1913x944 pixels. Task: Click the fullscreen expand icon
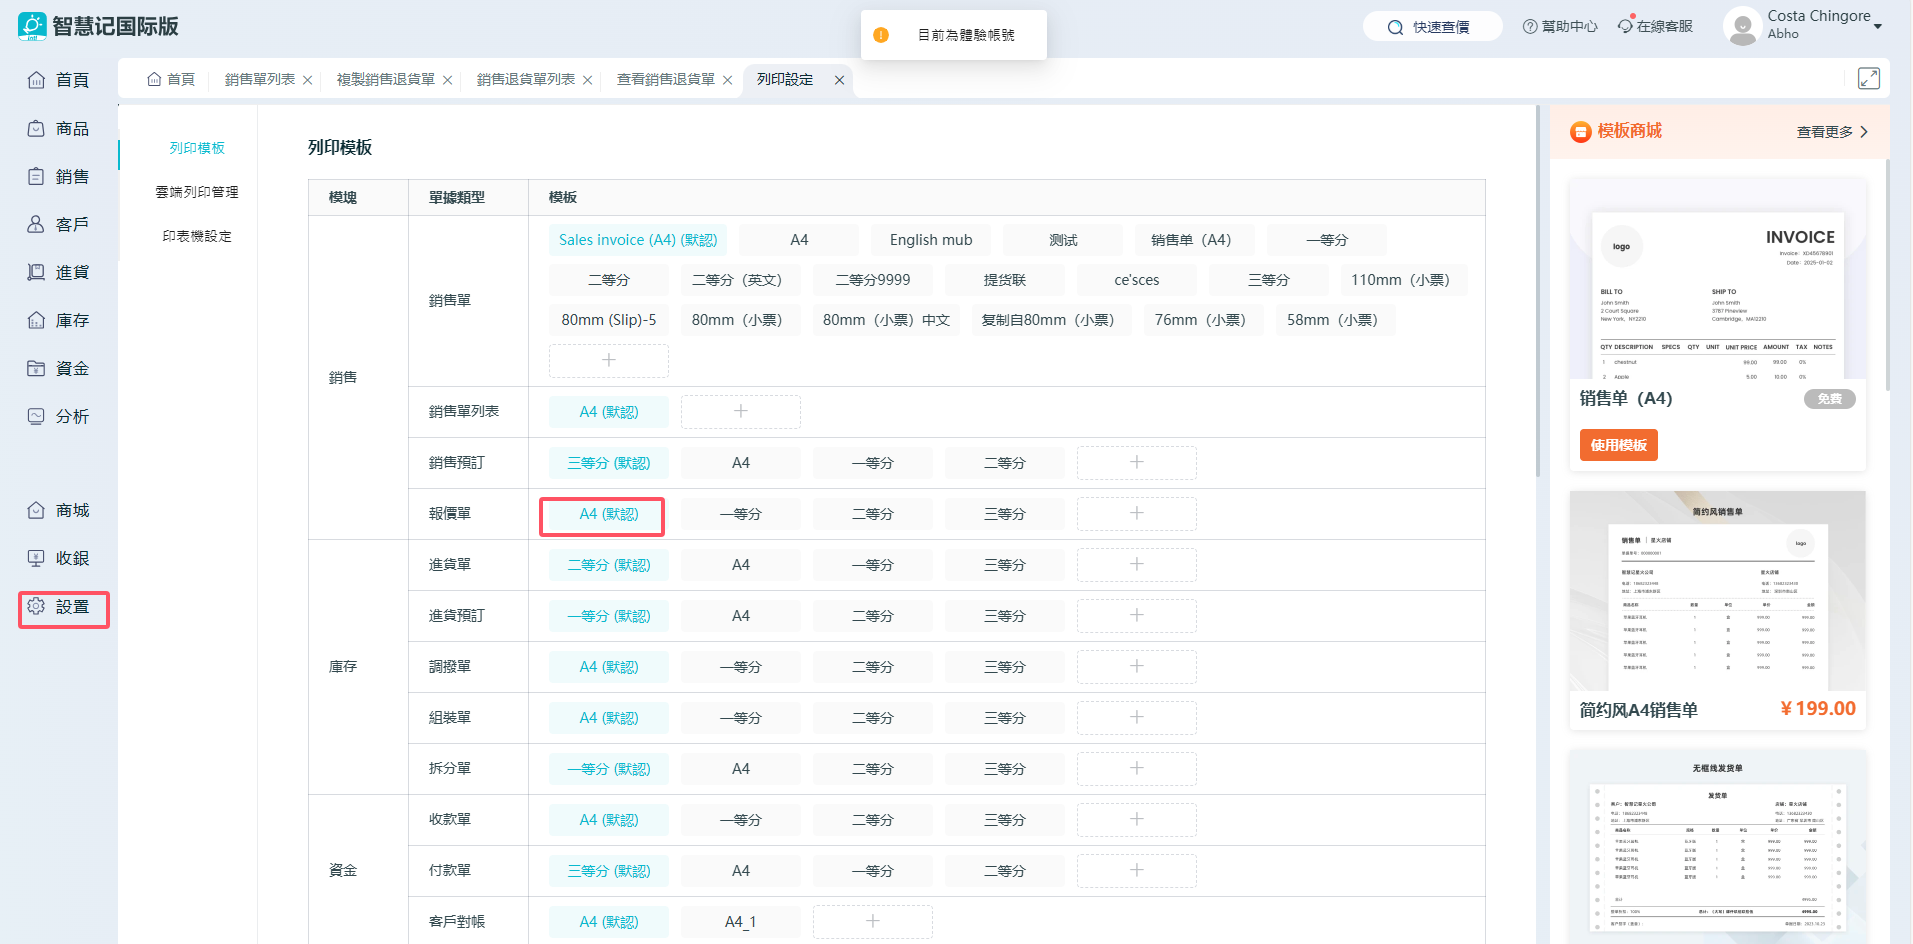tap(1868, 79)
